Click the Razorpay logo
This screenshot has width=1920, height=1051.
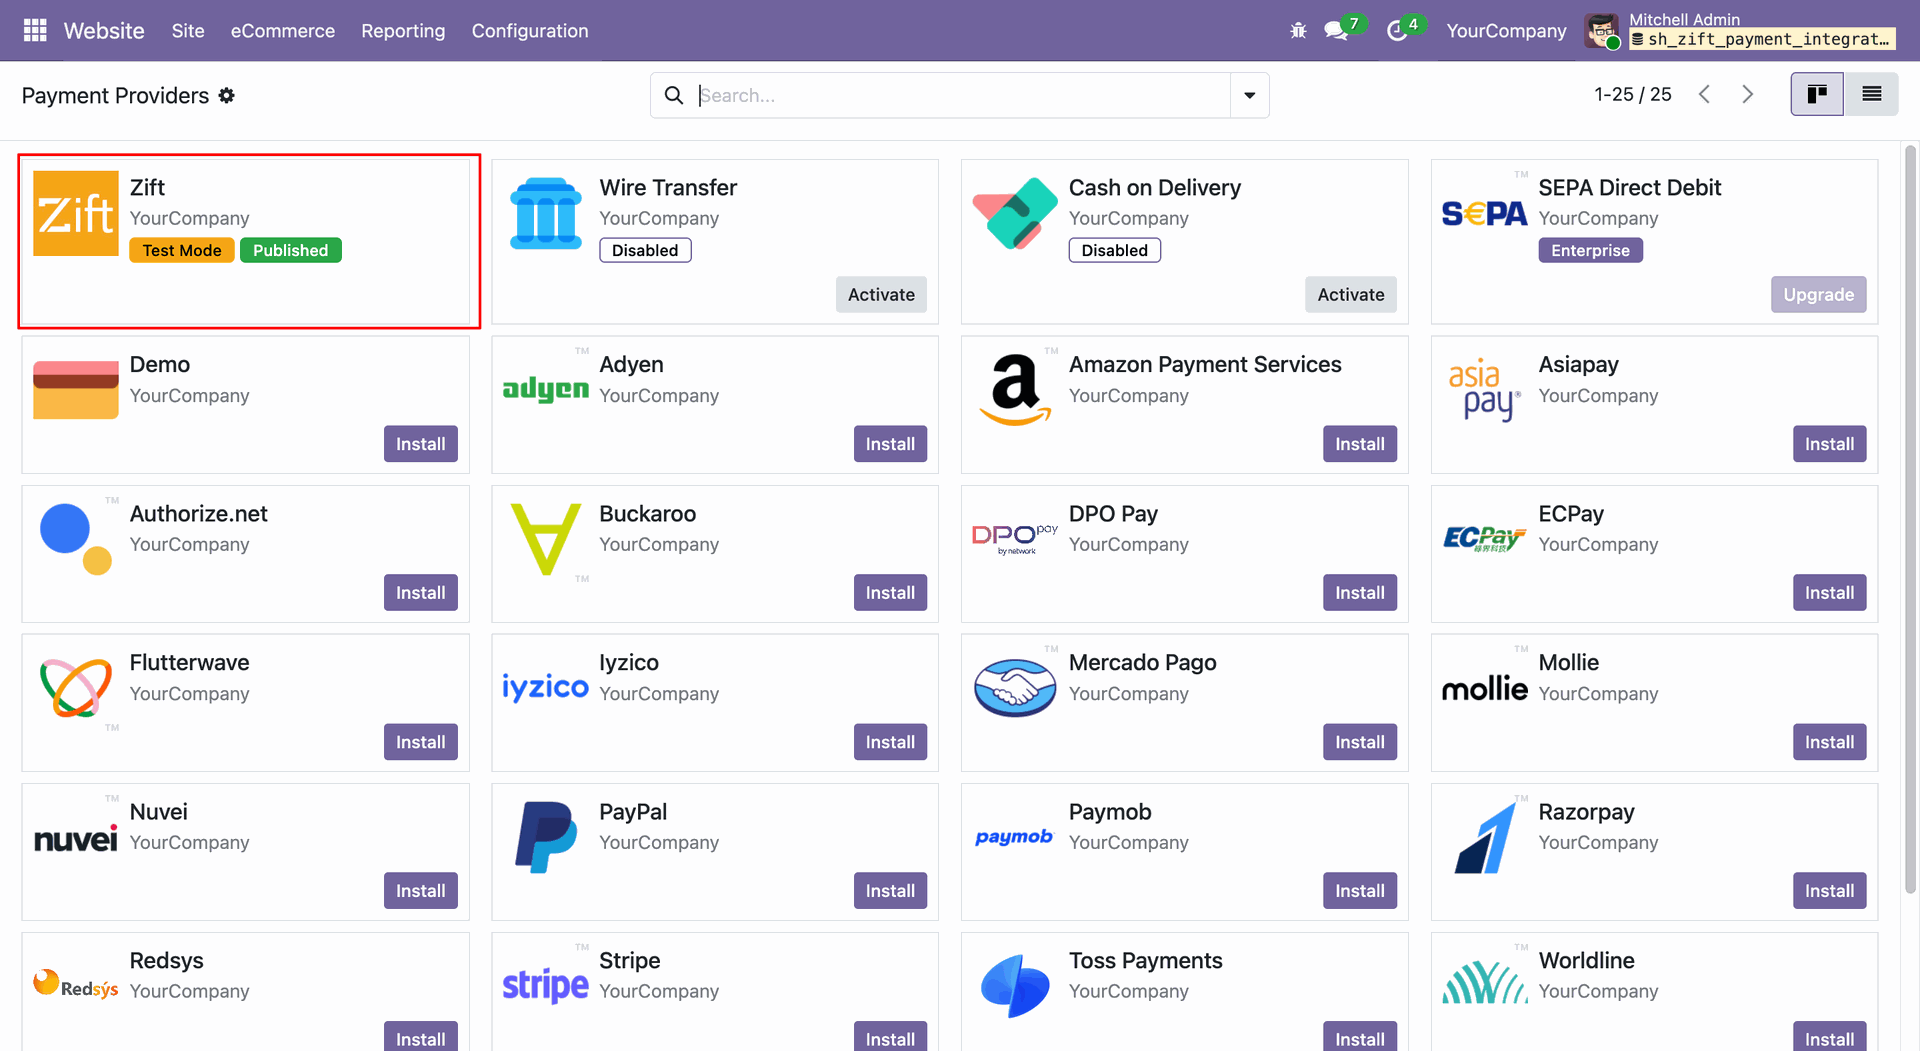pos(1485,837)
